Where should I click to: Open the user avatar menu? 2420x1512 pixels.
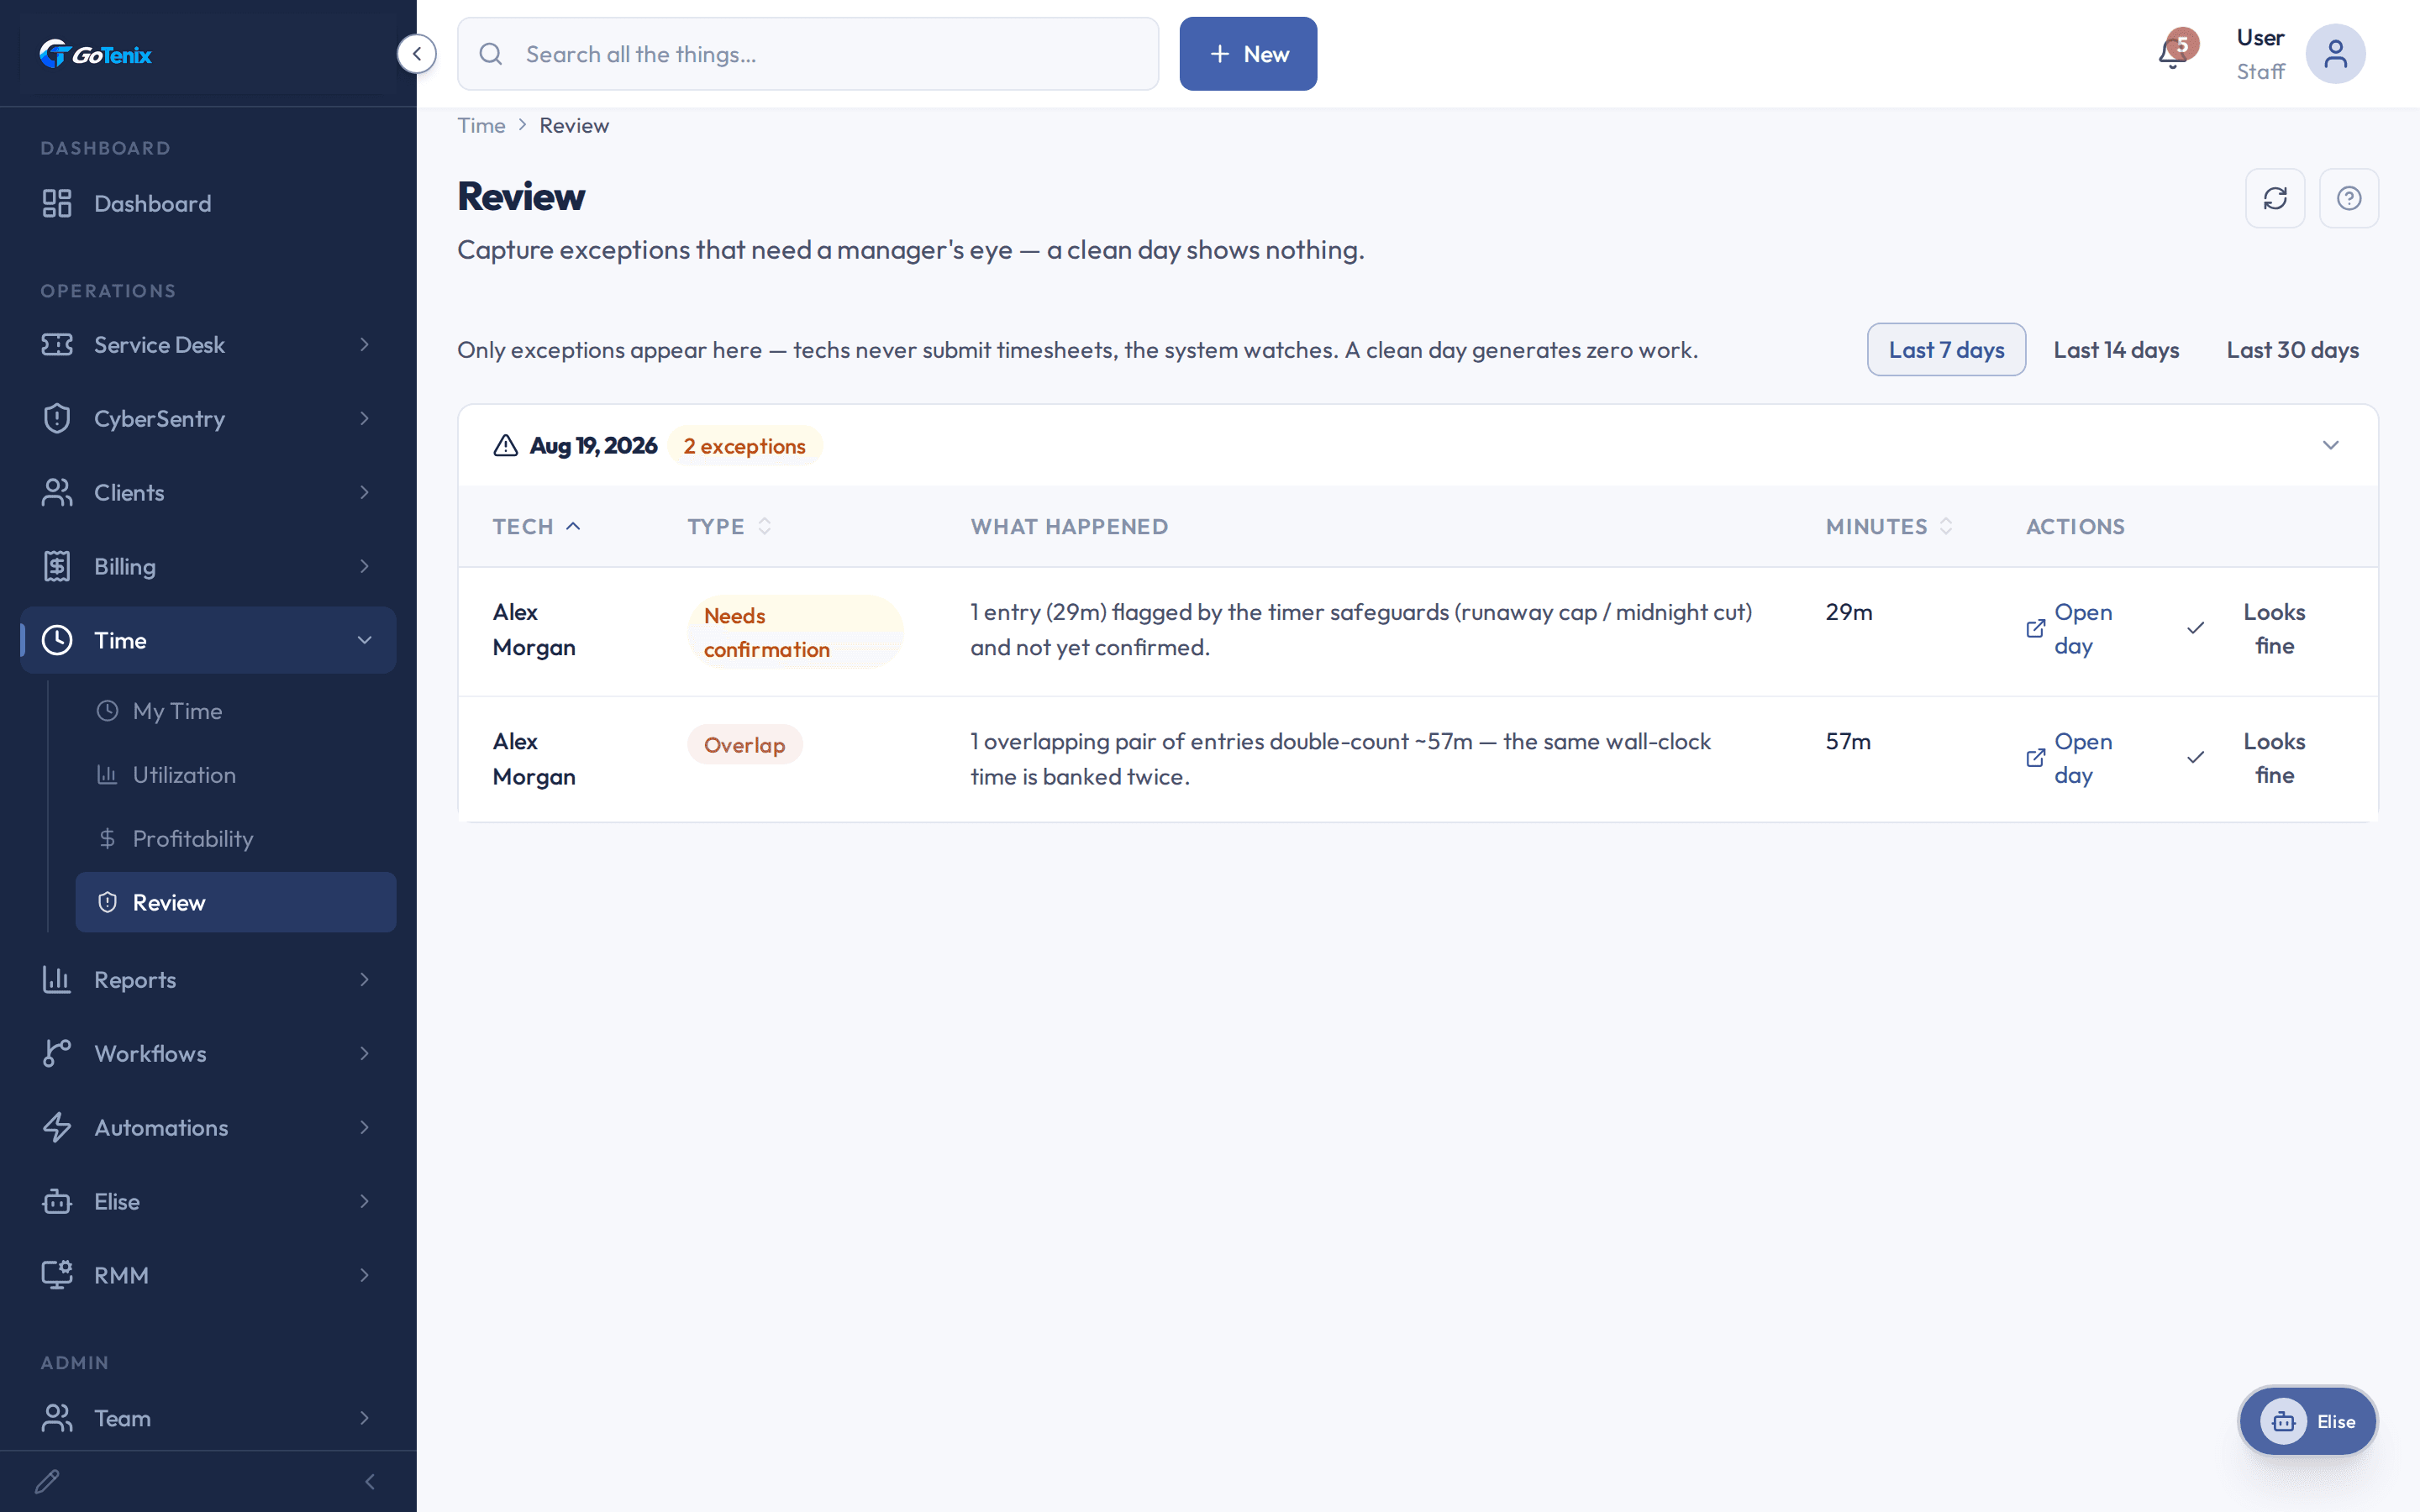tap(2335, 54)
